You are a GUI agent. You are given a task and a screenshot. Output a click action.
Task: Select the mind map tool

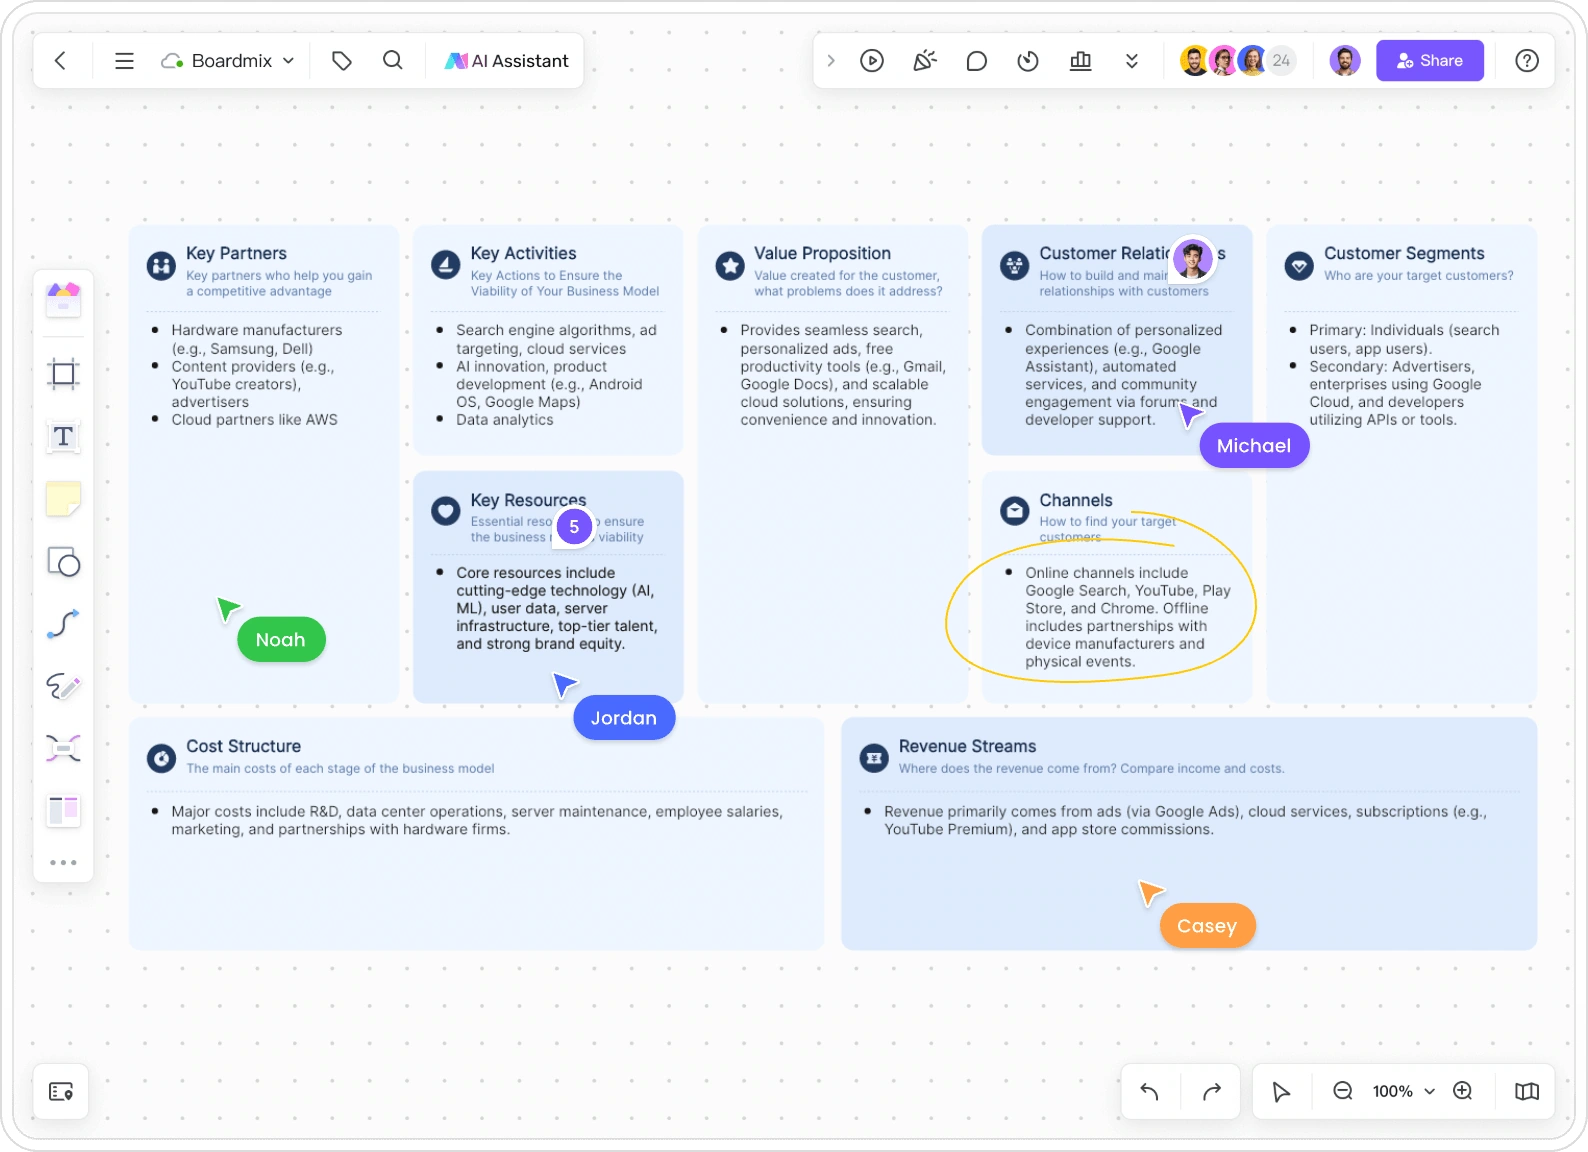coord(63,748)
